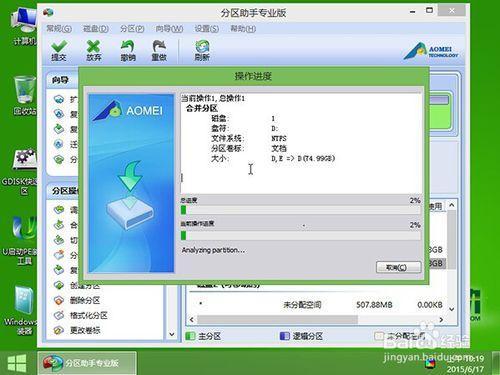The image size is (500, 375).
Task: Click horizontal scrollbar thumb in disk list
Action: coord(277,320)
